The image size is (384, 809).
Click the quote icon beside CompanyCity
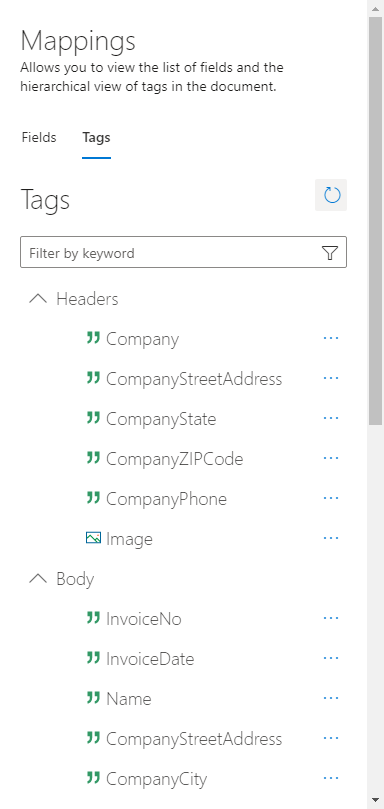tap(93, 778)
